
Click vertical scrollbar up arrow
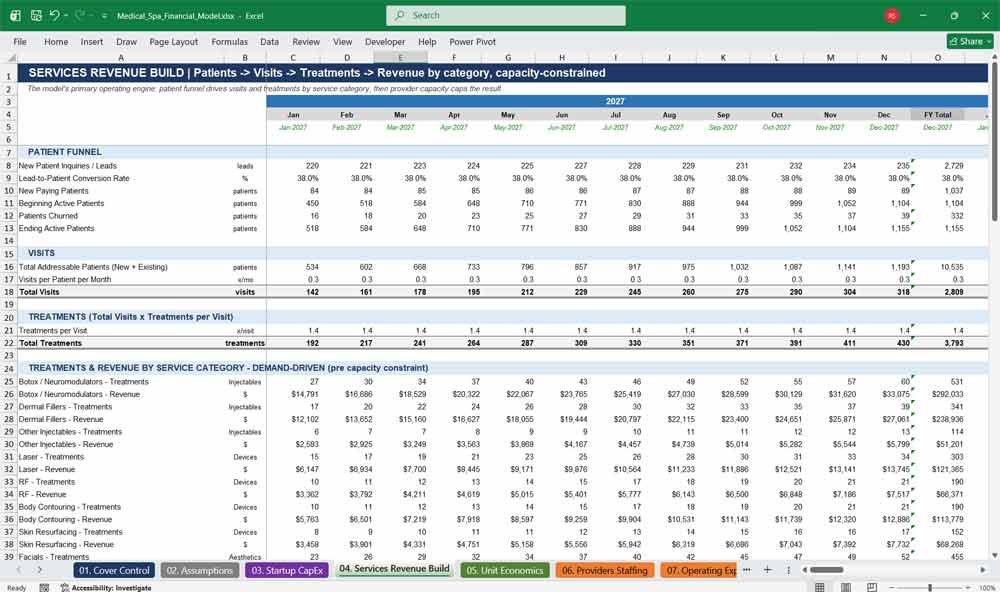[994, 57]
